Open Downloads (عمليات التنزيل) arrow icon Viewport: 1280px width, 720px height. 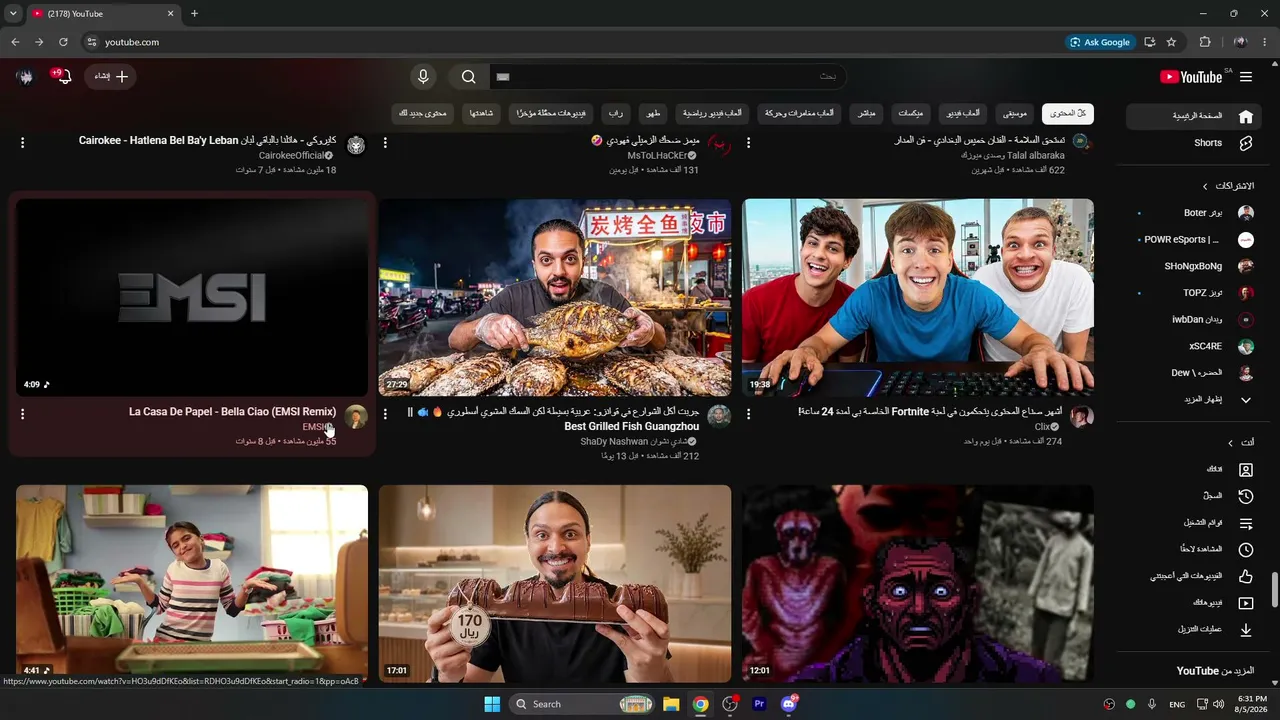click(x=1246, y=630)
